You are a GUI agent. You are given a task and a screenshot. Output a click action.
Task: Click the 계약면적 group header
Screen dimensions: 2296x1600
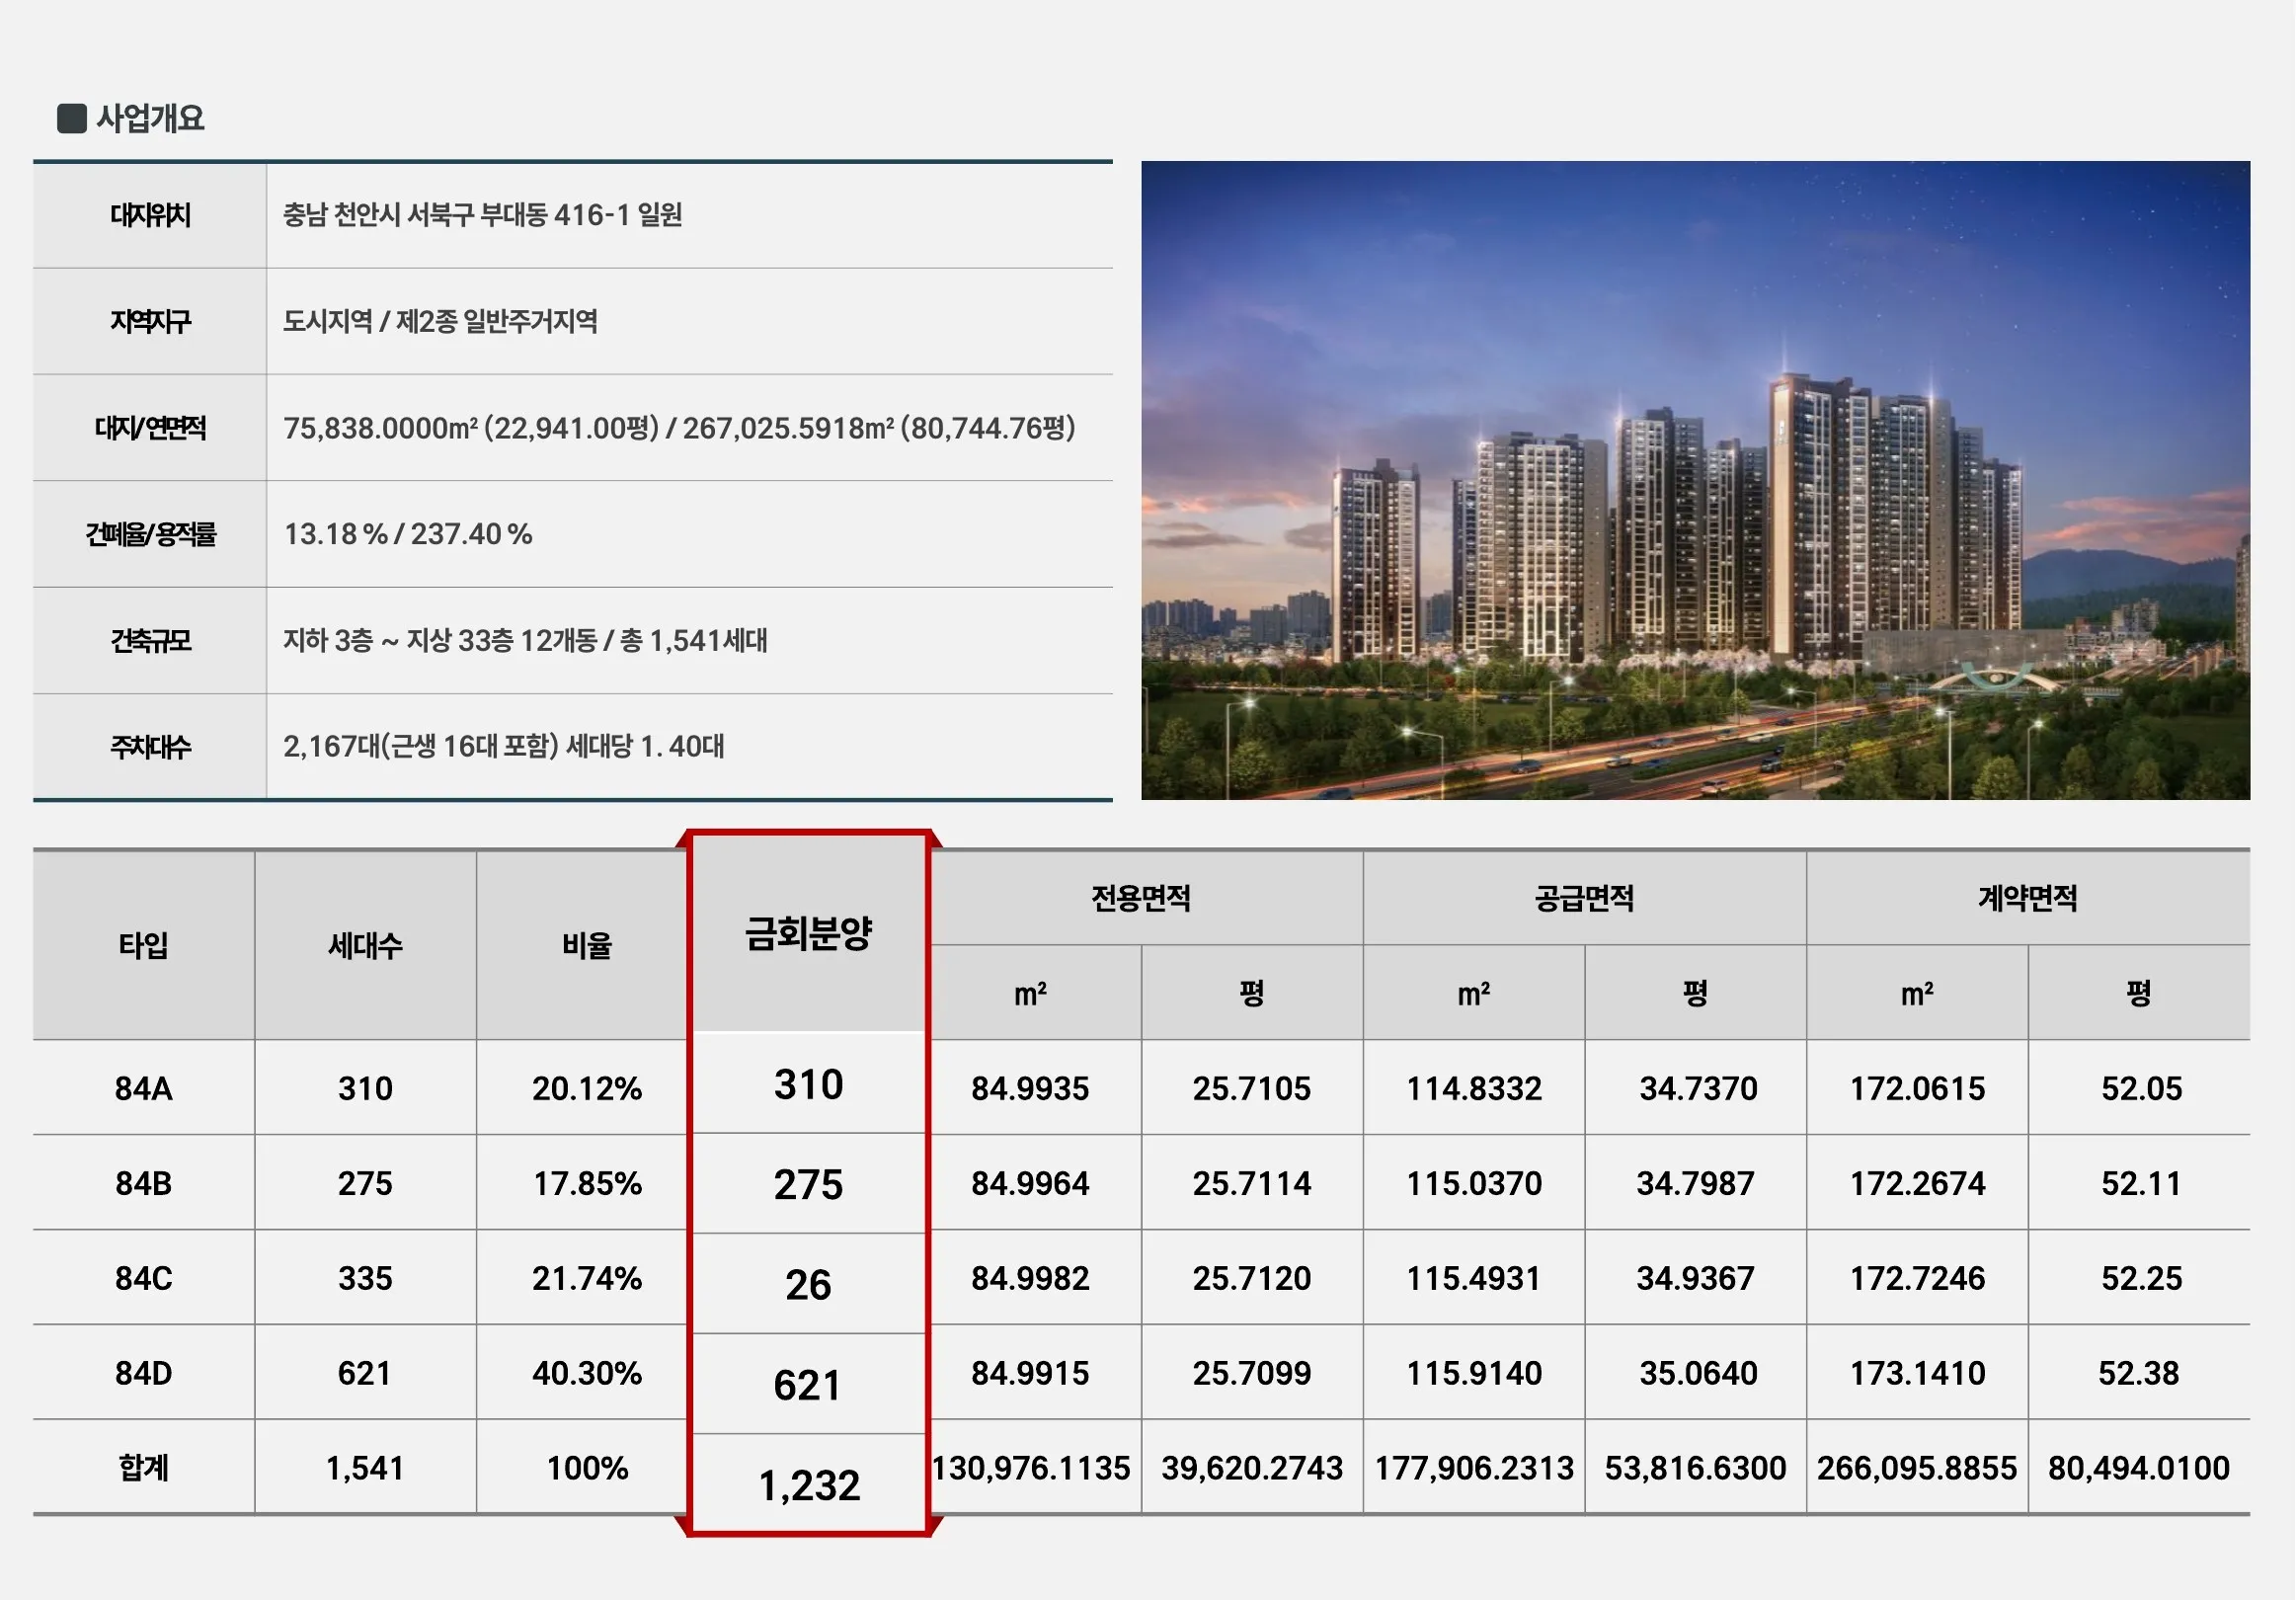pos(2027,898)
